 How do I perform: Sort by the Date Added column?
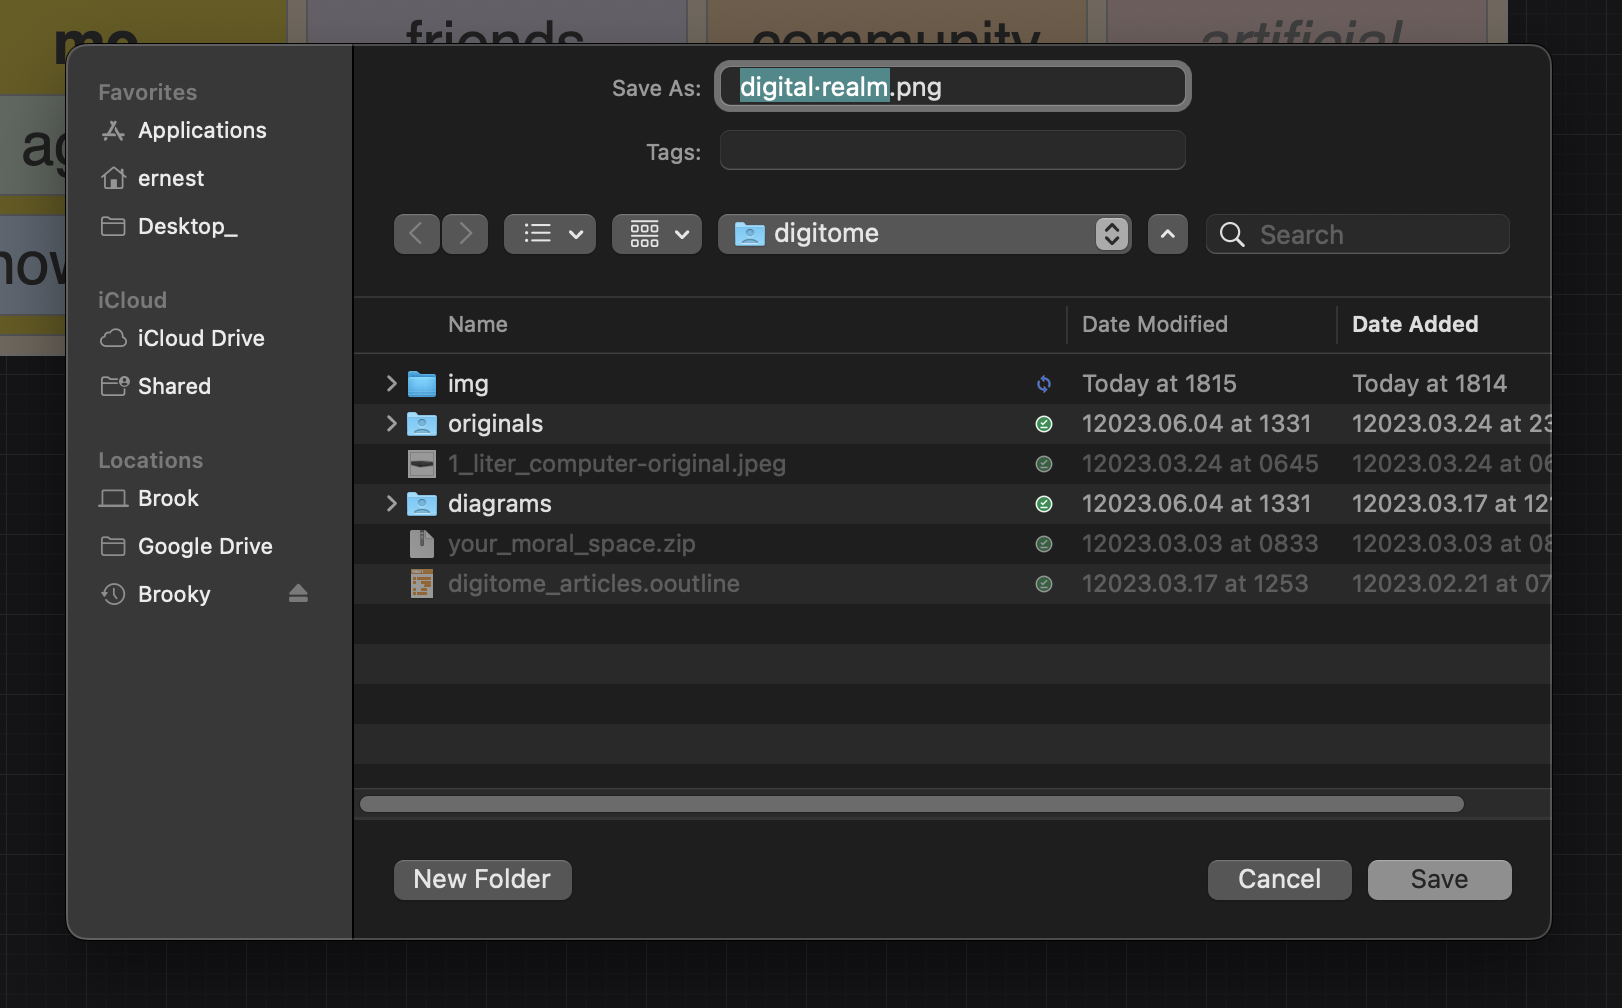click(x=1415, y=324)
